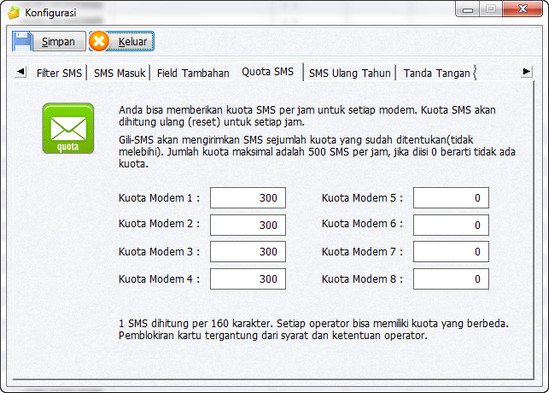
Task: Click into the Kuota Modem 4 field
Action: point(248,279)
